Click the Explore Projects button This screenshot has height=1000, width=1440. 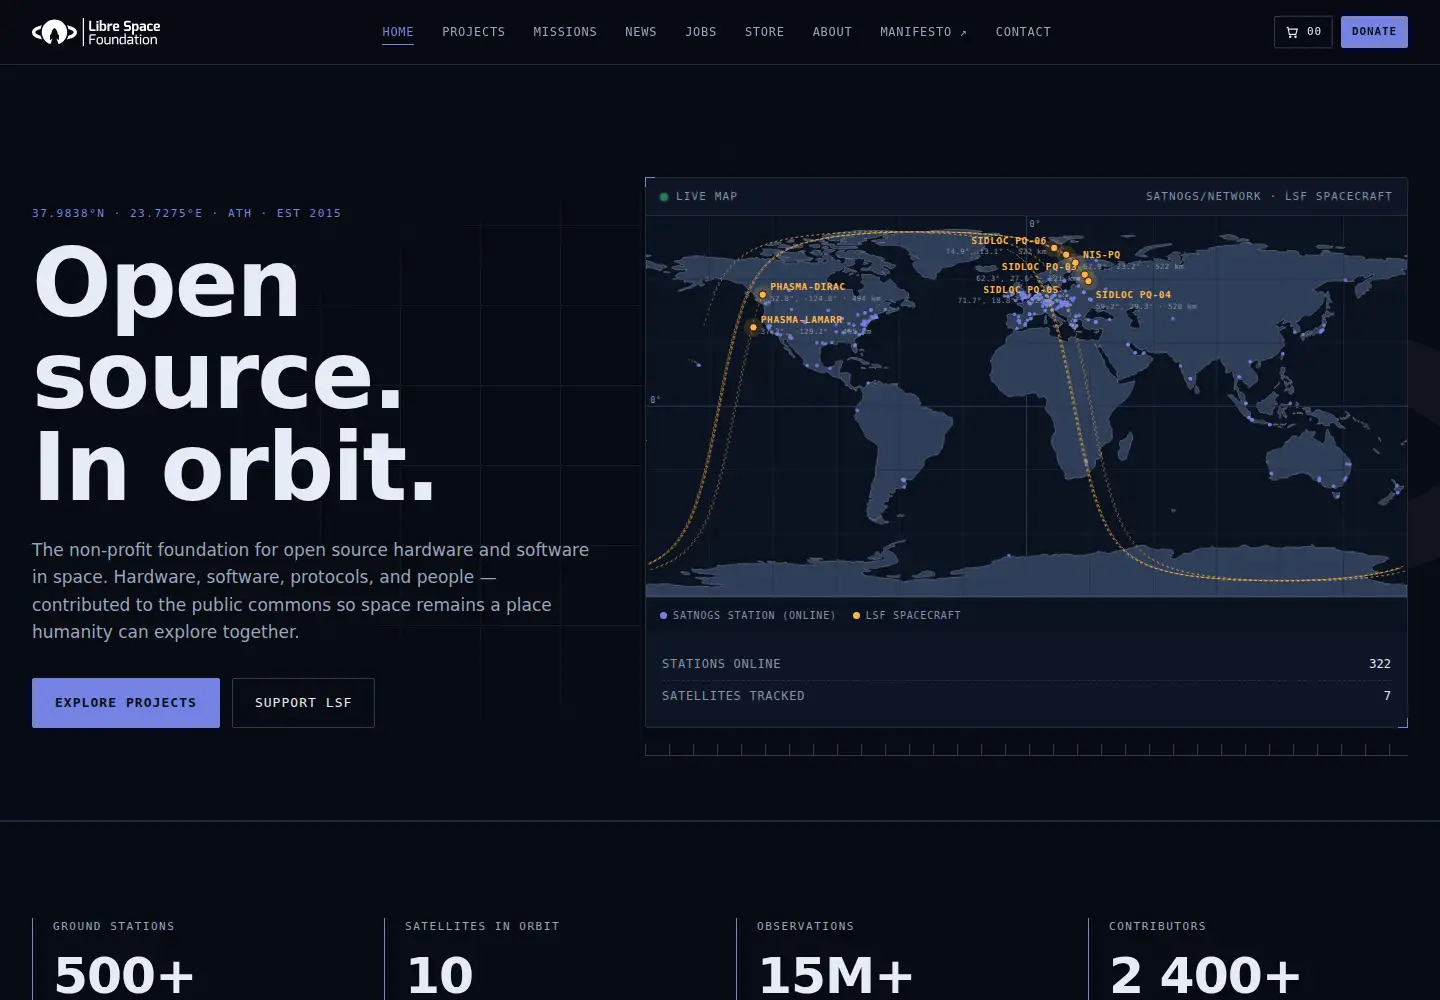(x=126, y=703)
